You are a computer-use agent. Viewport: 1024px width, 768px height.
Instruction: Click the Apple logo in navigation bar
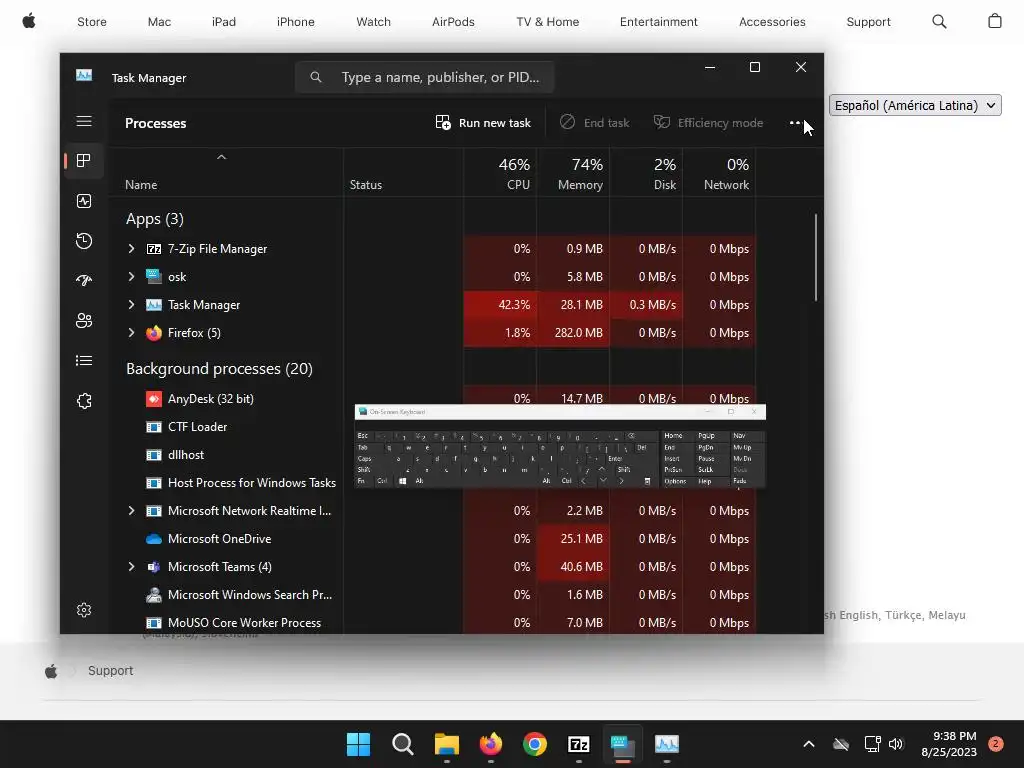[29, 22]
